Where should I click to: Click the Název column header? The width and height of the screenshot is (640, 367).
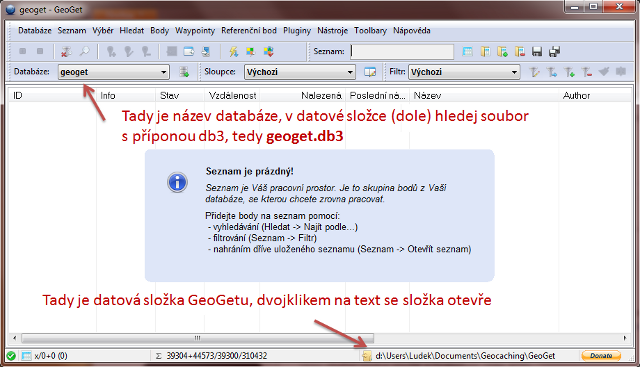pyautogui.click(x=484, y=96)
